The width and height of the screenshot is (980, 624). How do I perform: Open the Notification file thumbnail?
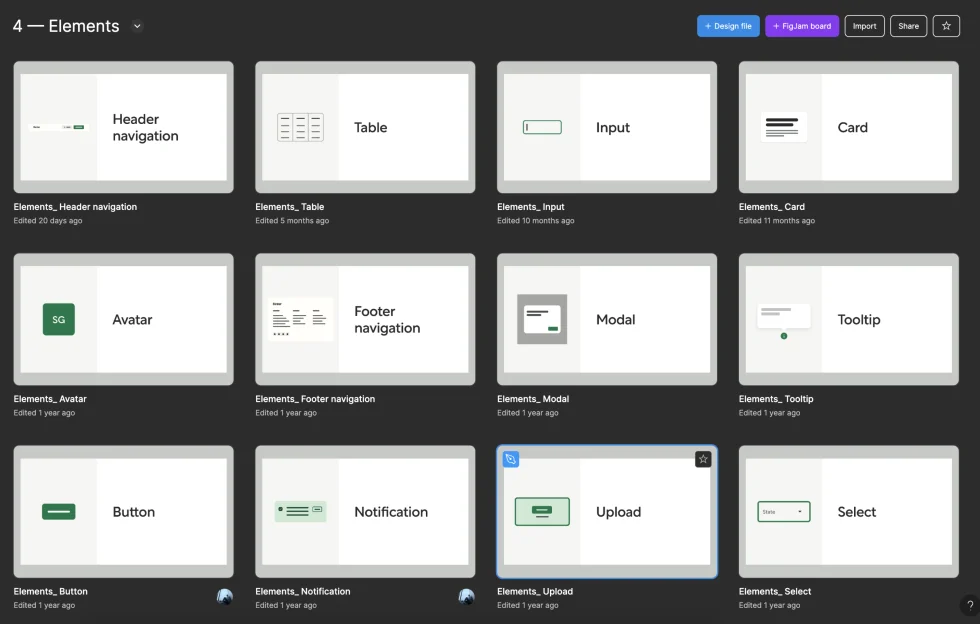(x=365, y=511)
